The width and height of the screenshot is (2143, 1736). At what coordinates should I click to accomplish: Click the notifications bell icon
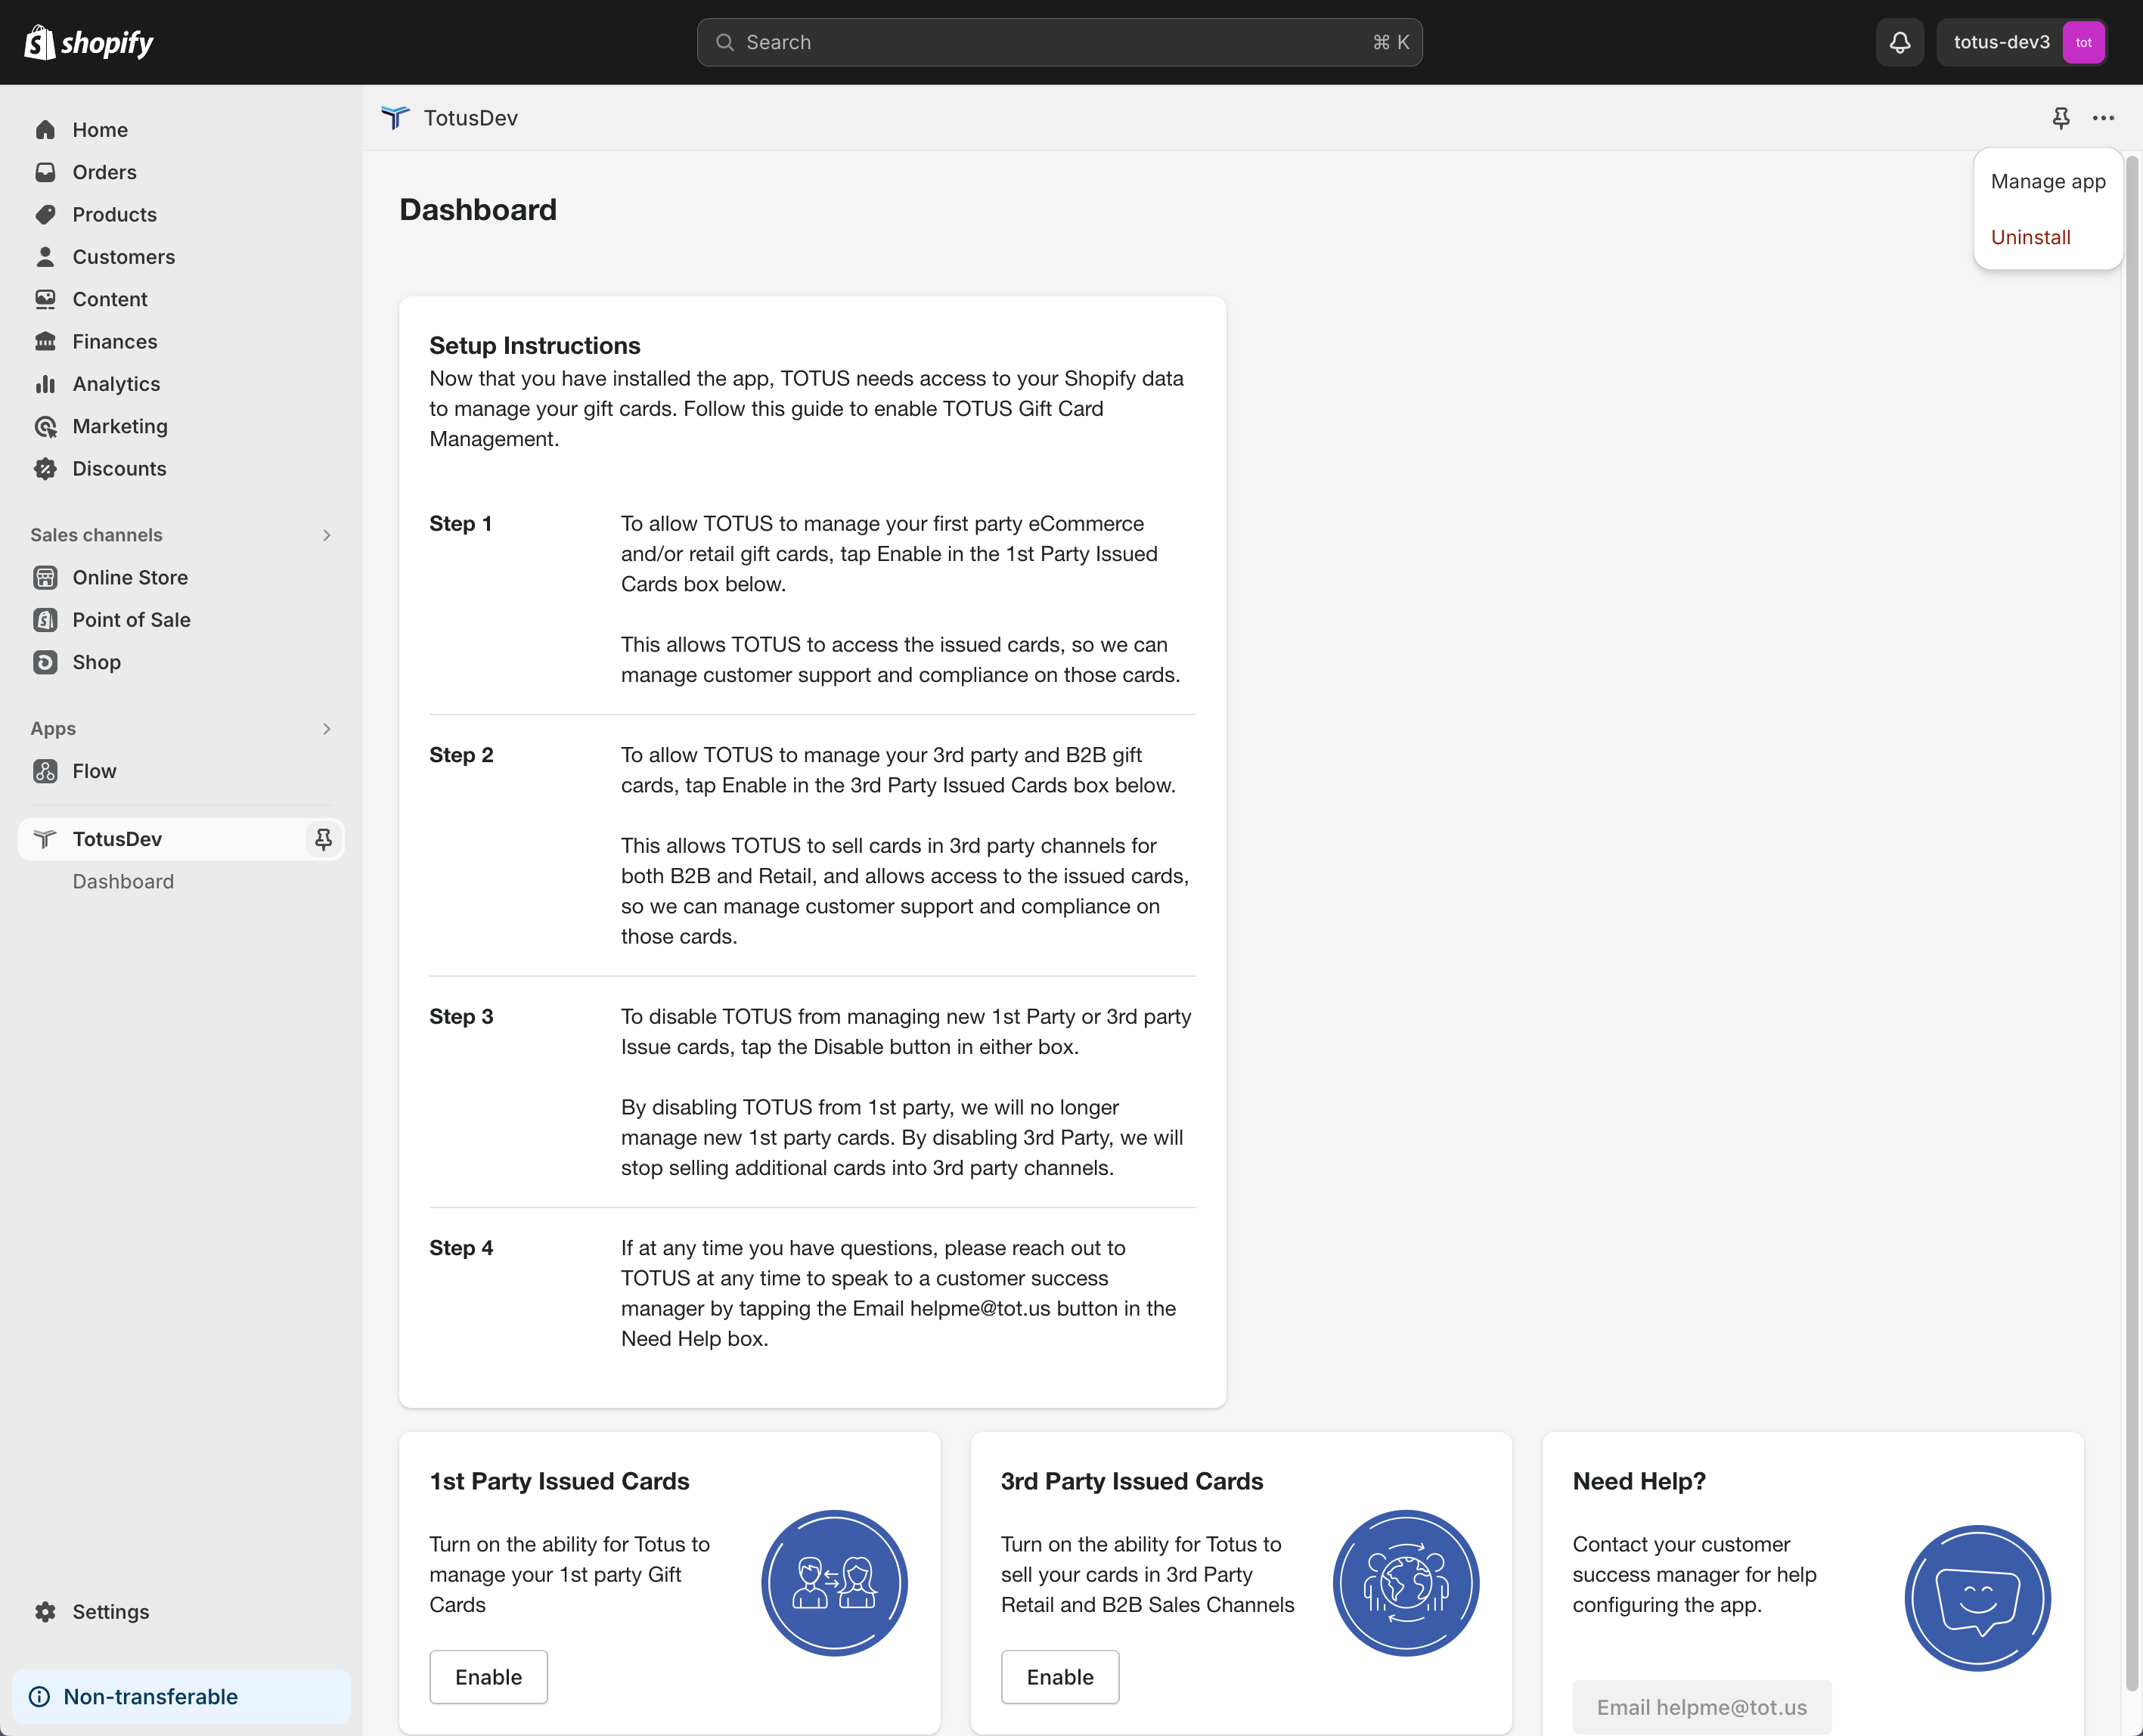coord(1899,42)
